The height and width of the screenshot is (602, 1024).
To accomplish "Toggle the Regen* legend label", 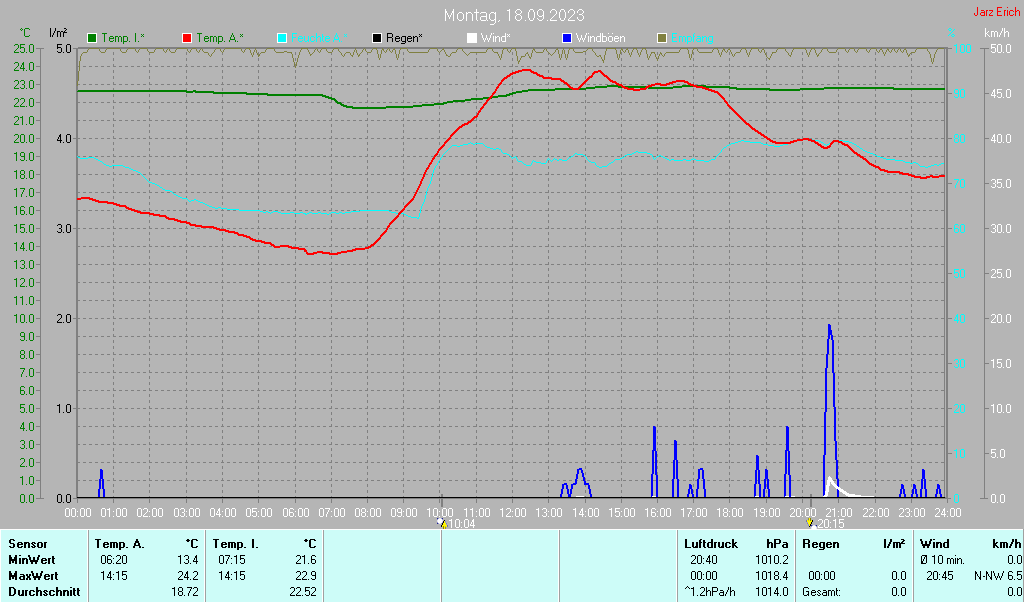I will tap(404, 39).
